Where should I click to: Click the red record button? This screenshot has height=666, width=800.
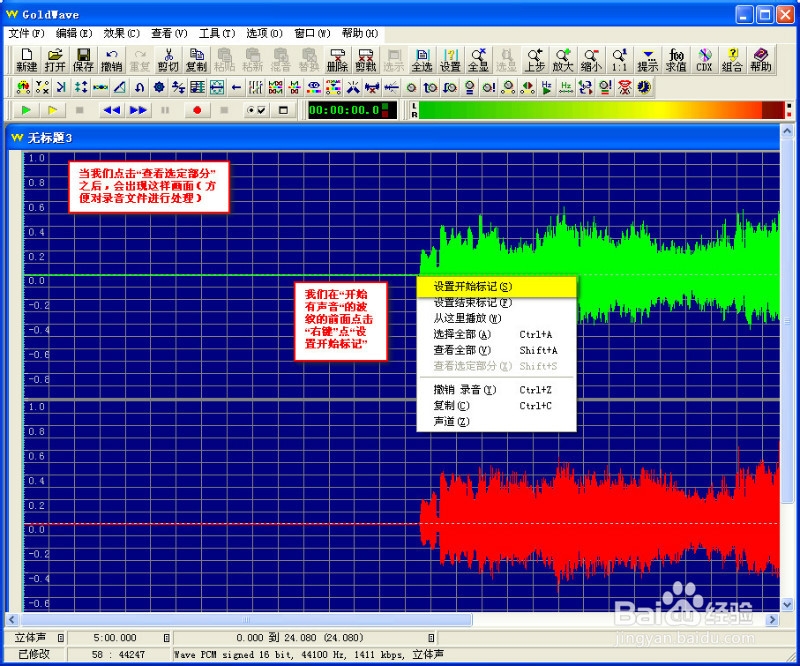point(197,110)
